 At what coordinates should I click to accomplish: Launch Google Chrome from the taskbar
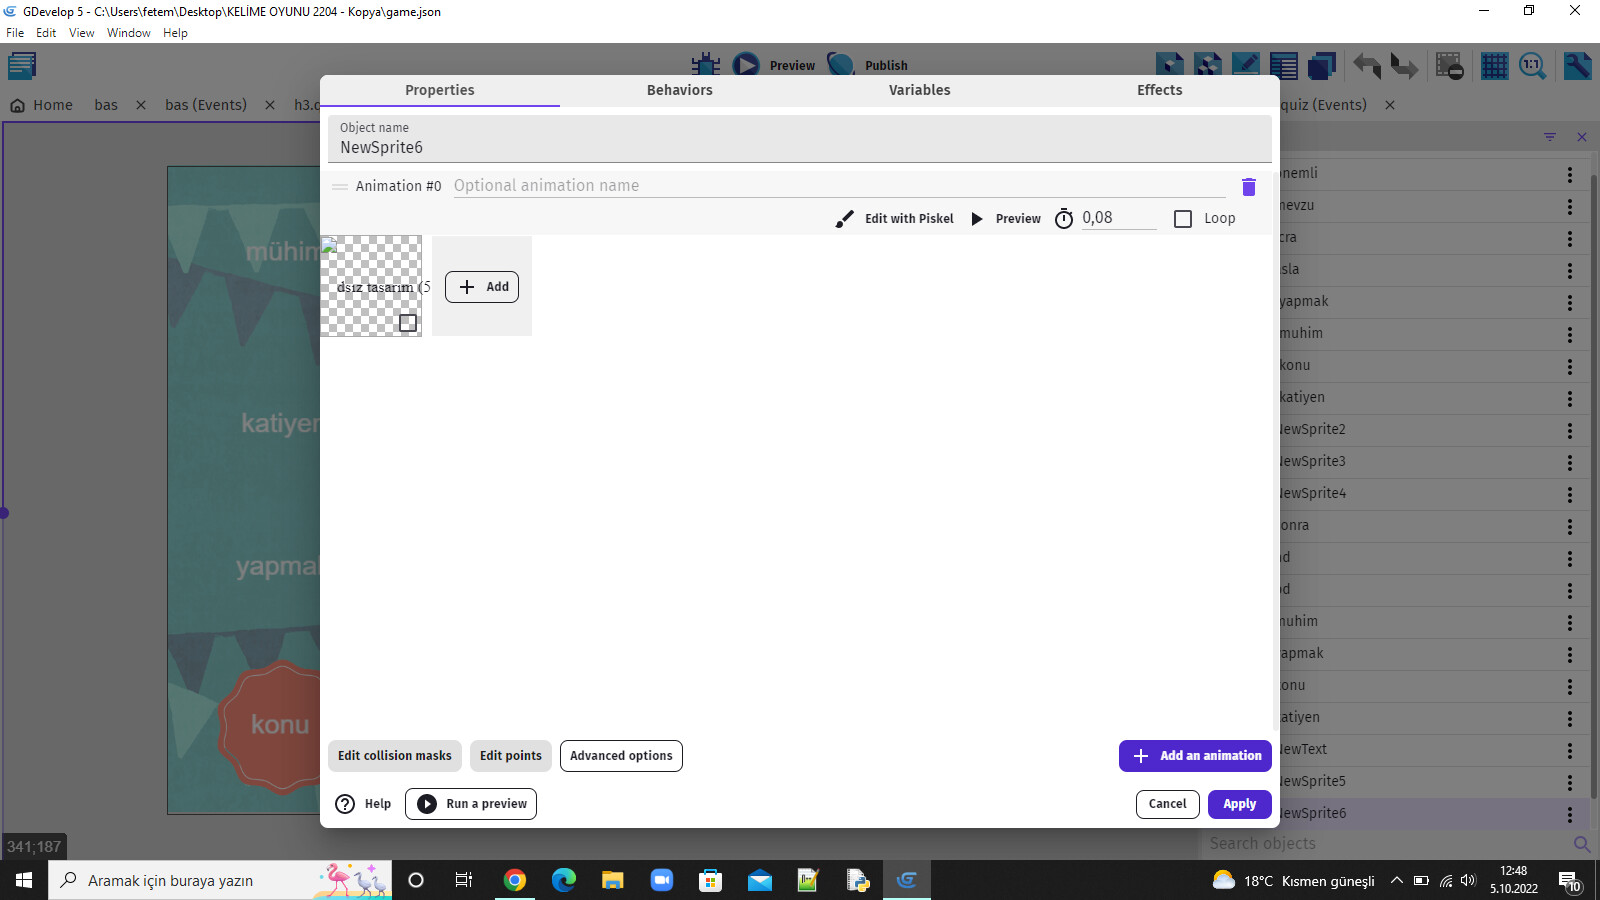[515, 880]
